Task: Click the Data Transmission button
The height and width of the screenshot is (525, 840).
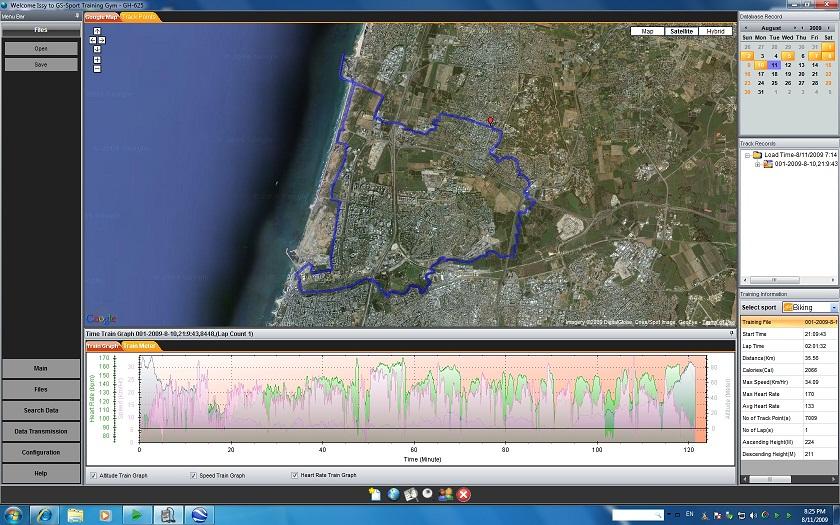Action: [x=41, y=431]
